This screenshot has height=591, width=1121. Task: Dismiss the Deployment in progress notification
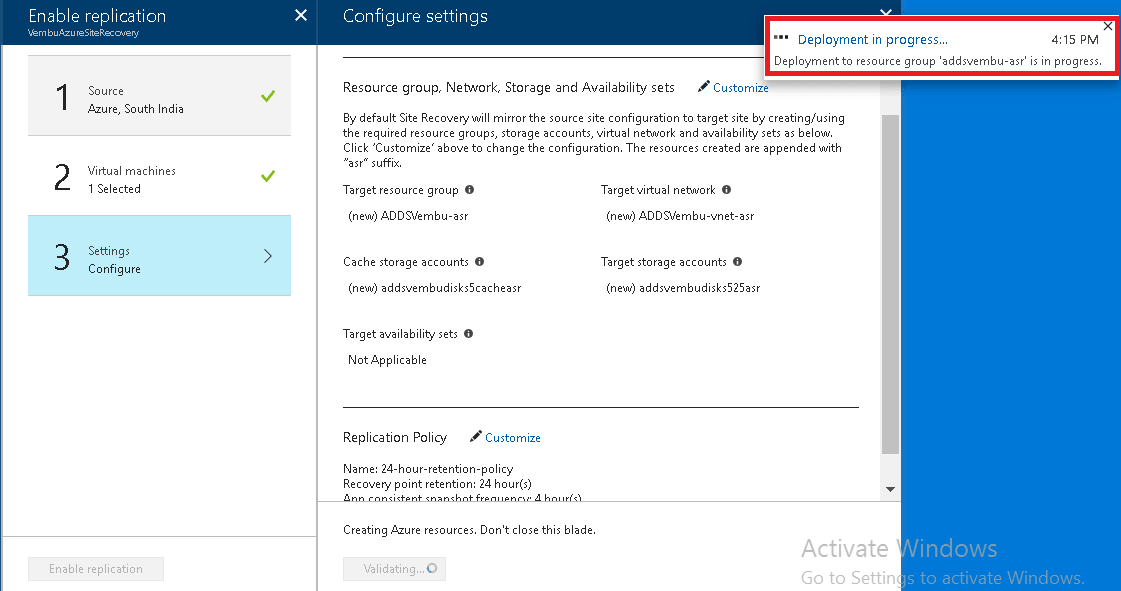1107,26
